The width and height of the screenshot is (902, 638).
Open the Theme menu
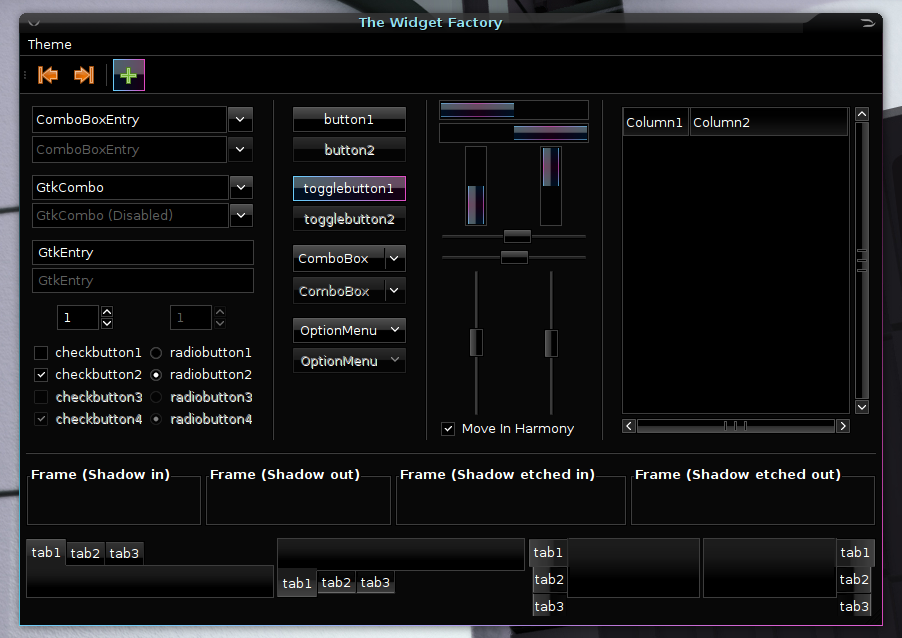pos(49,44)
